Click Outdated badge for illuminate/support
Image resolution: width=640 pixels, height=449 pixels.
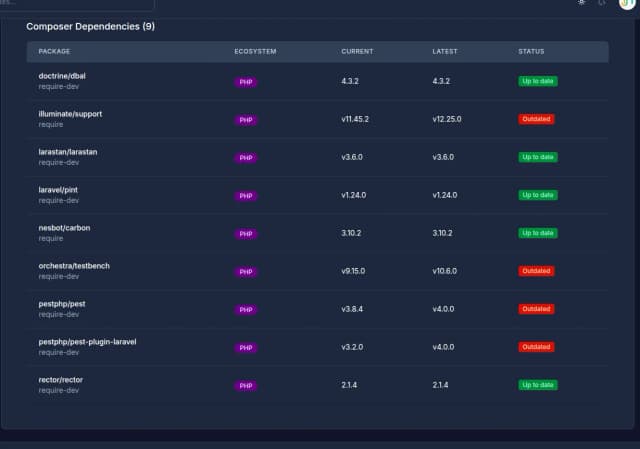tap(537, 119)
